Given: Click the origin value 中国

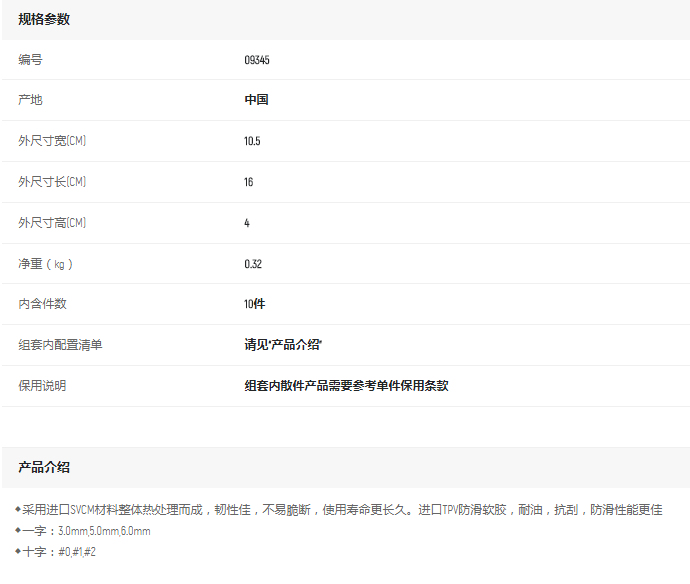Looking at the screenshot, I should pos(256,100).
